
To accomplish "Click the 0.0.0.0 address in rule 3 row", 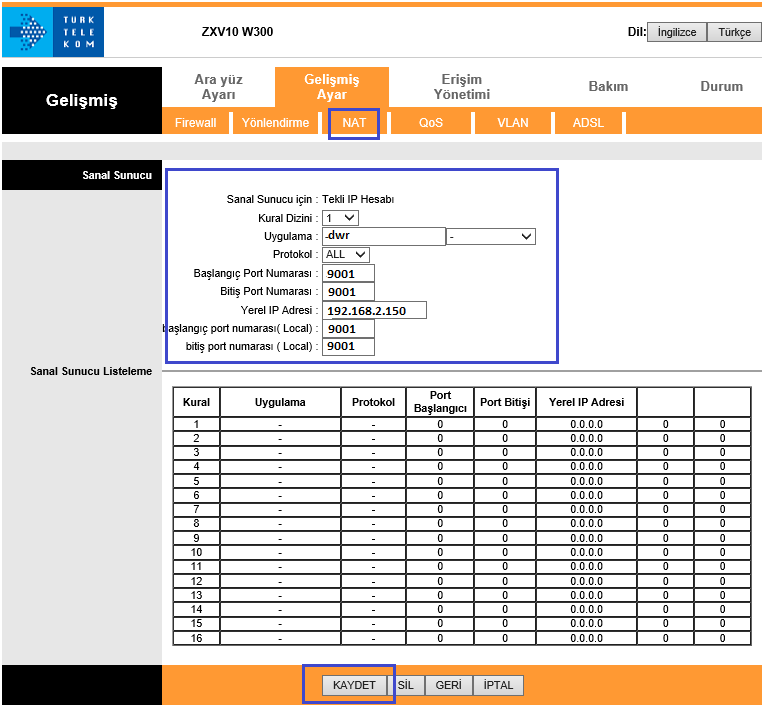I will pyautogui.click(x=586, y=452).
